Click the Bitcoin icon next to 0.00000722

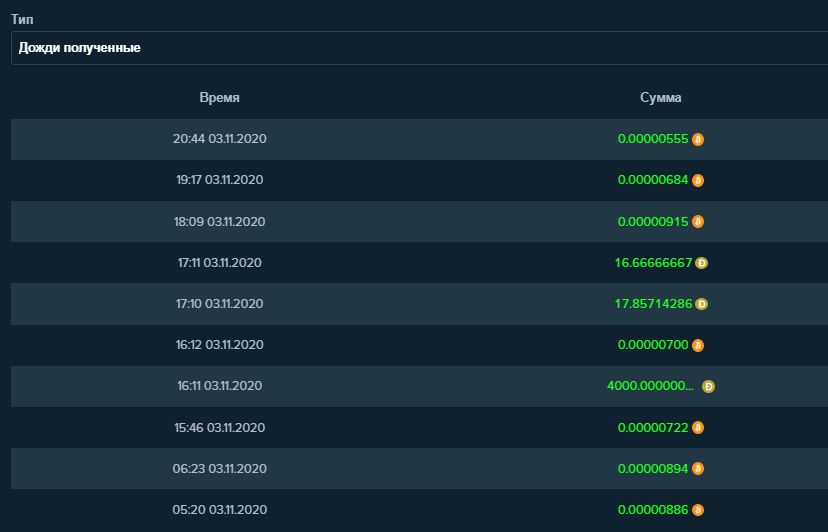coord(698,427)
